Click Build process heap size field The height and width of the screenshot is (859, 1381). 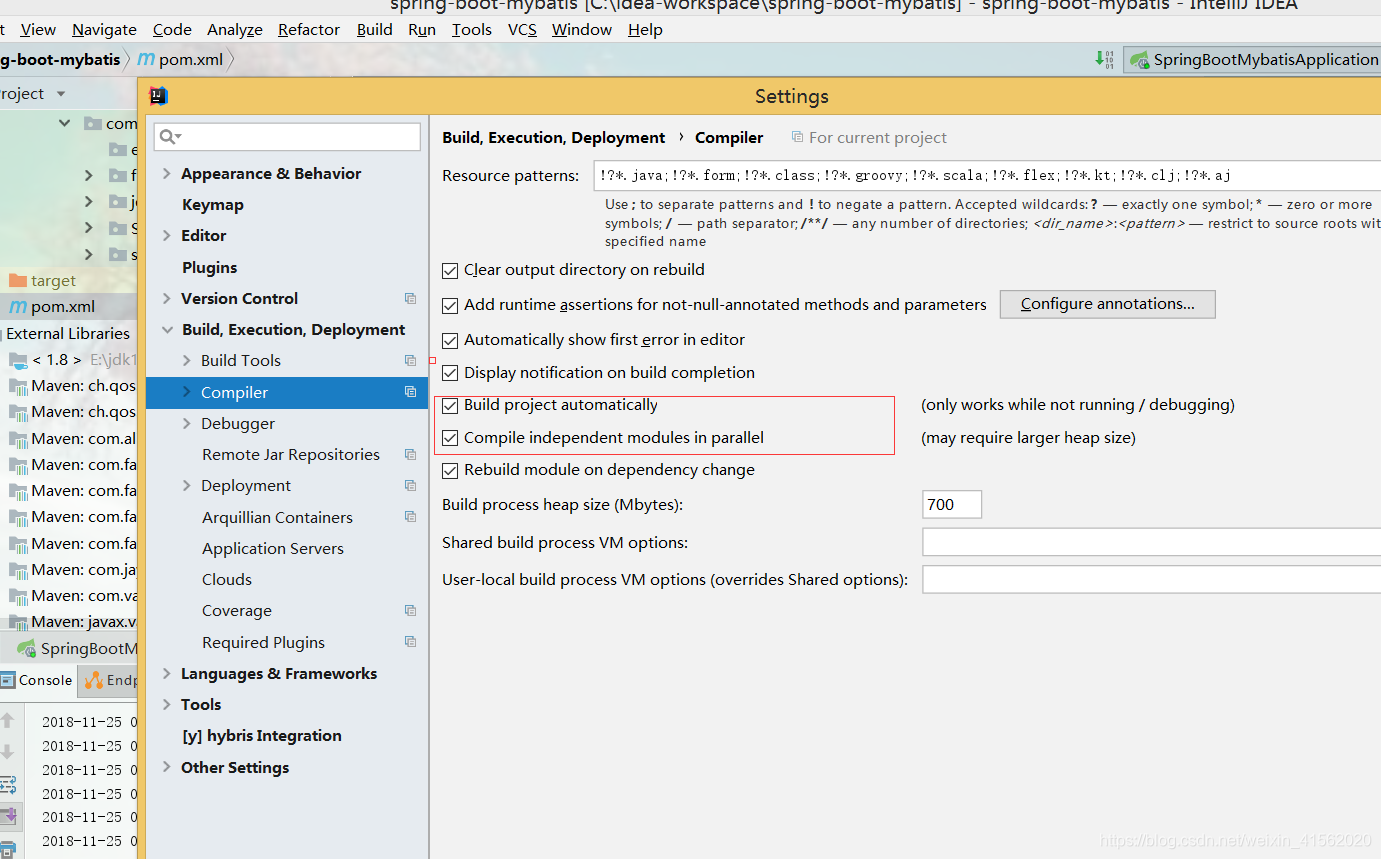[952, 504]
